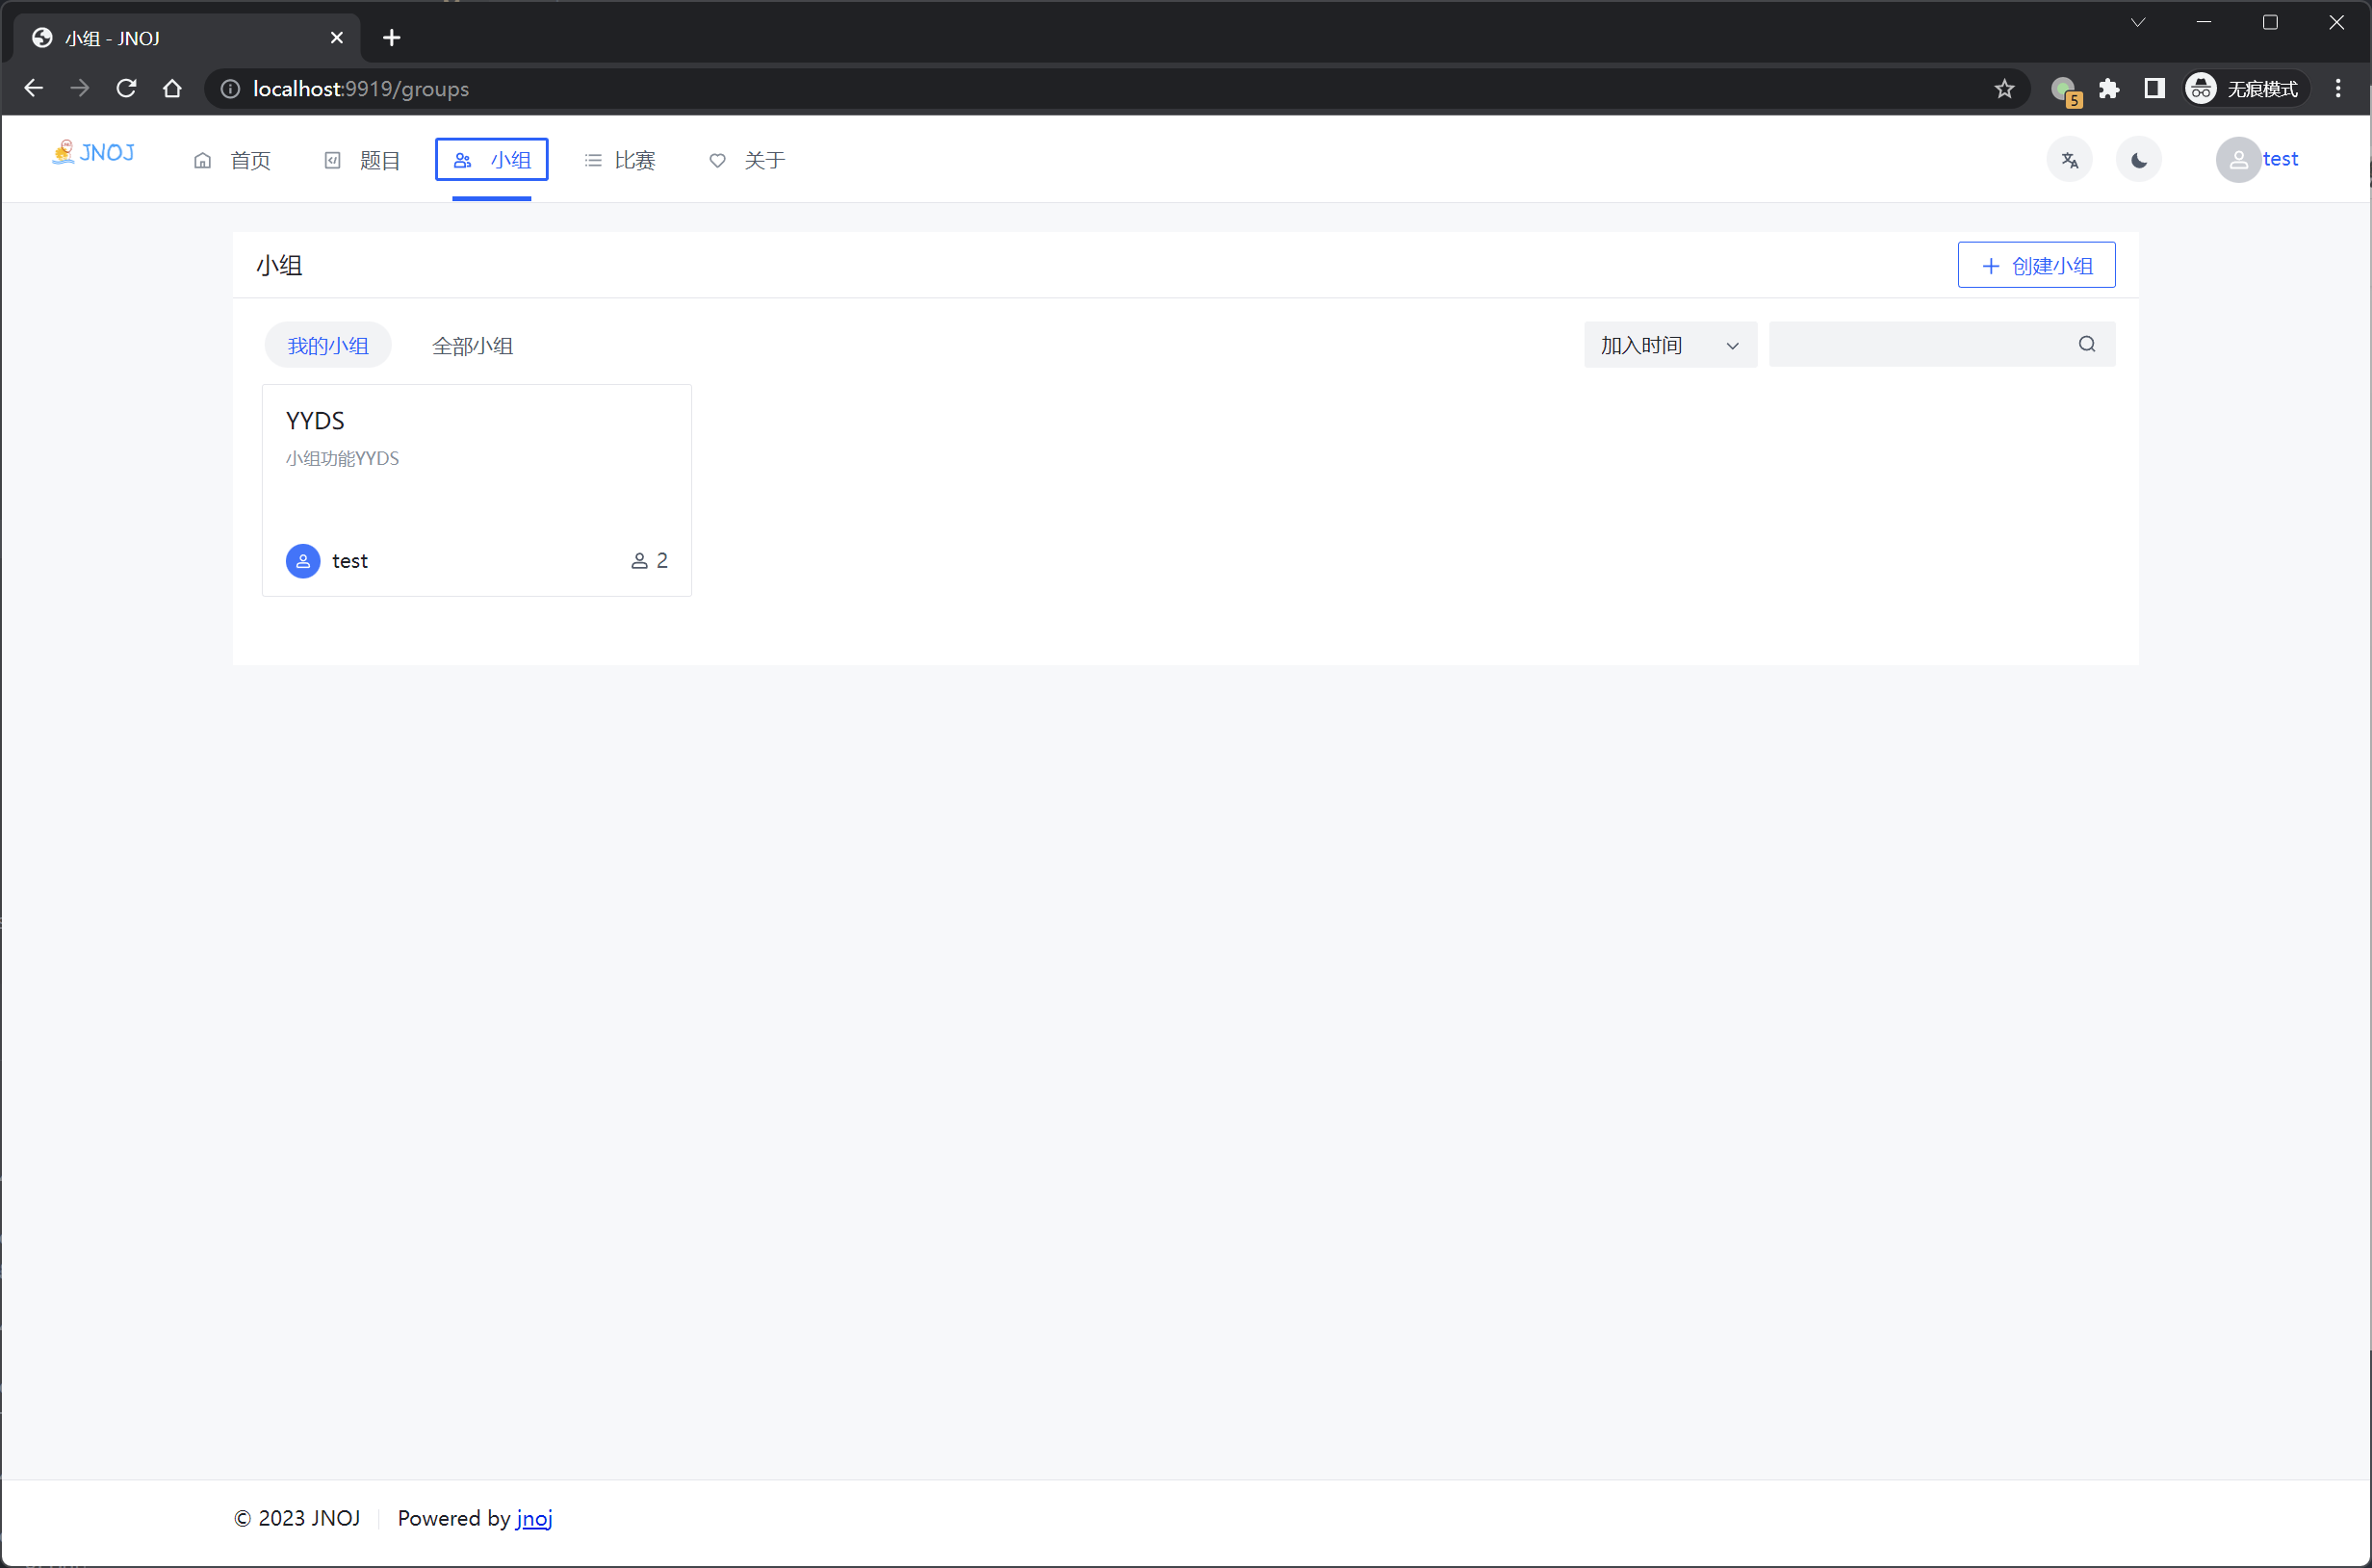
Task: Open the extensions puzzle icon
Action: (2109, 89)
